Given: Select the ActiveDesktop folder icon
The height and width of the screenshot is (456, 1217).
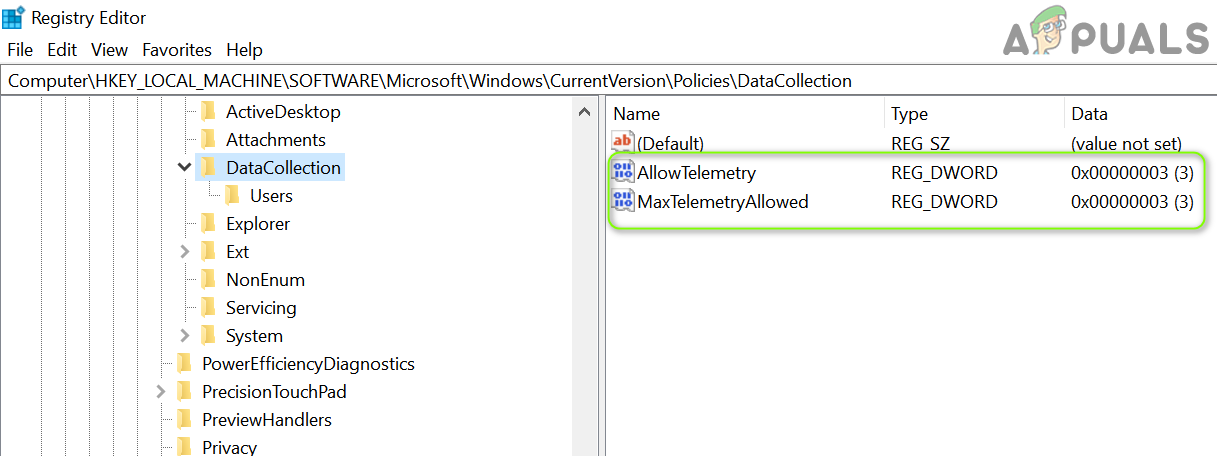Looking at the screenshot, I should point(208,111).
